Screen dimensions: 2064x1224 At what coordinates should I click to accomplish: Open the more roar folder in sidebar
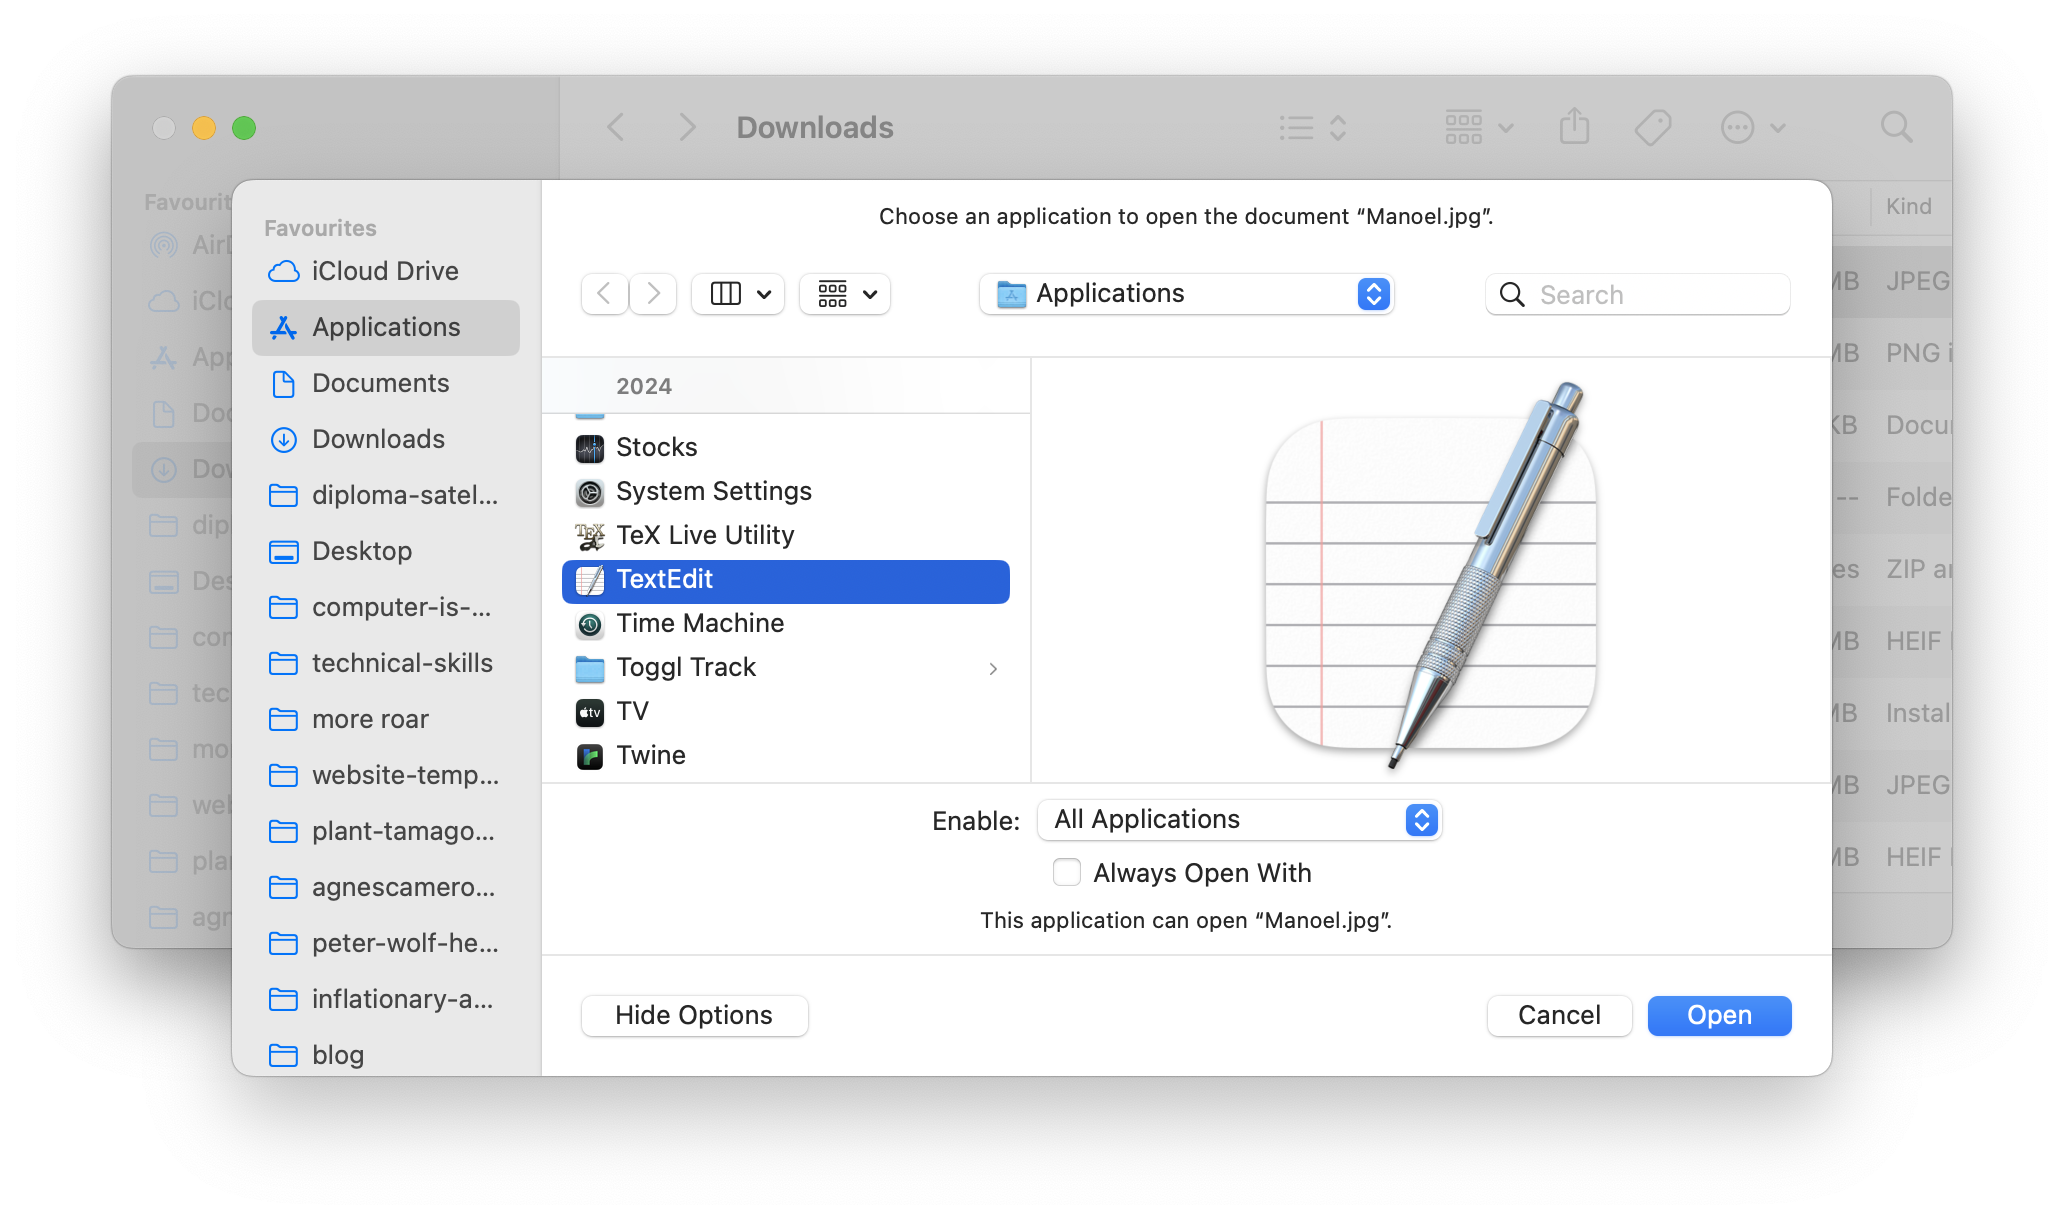(x=386, y=719)
